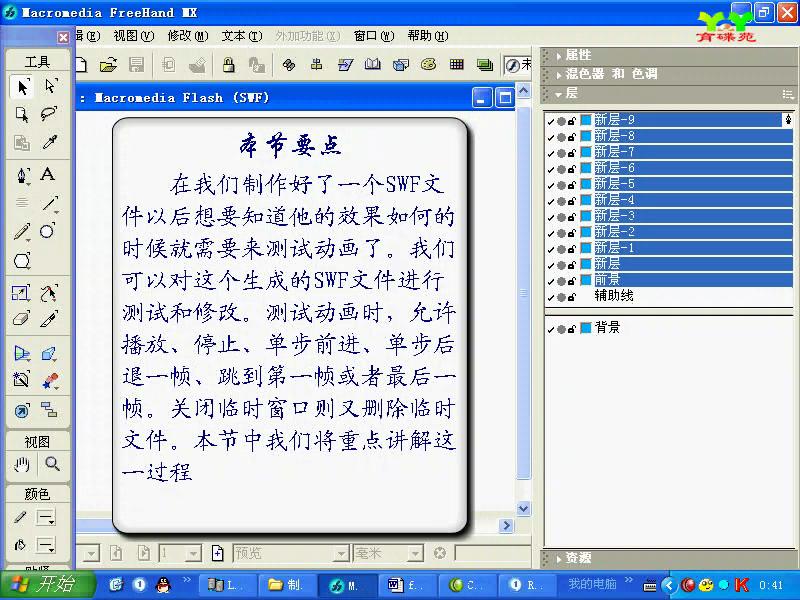Open the Library book icon
Image resolution: width=800 pixels, height=600 pixels.
(372, 65)
